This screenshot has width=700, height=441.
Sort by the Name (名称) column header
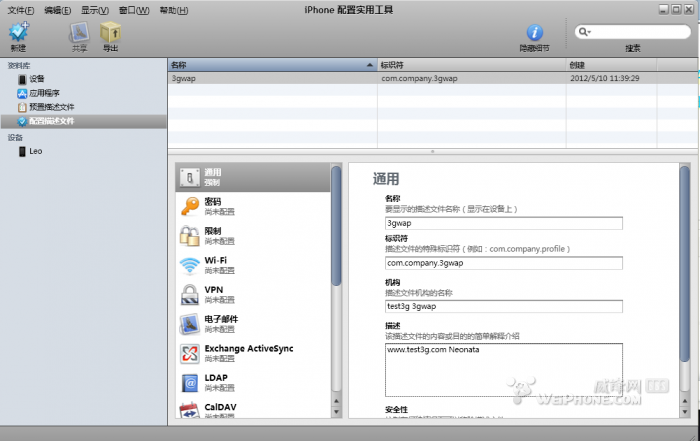(273, 65)
